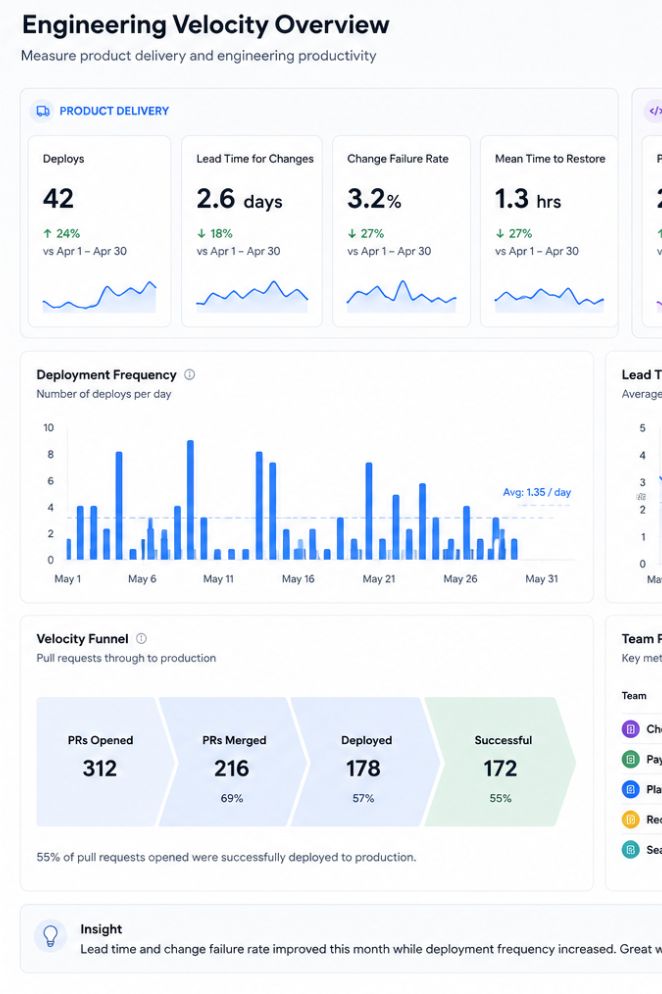Screen dimensions: 662x994
Task: Click the 'Team' column header
Action: pyautogui.click(x=634, y=695)
